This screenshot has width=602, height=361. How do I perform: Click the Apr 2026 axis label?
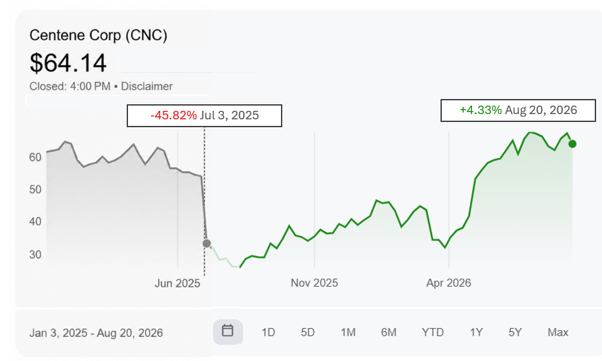[448, 283]
